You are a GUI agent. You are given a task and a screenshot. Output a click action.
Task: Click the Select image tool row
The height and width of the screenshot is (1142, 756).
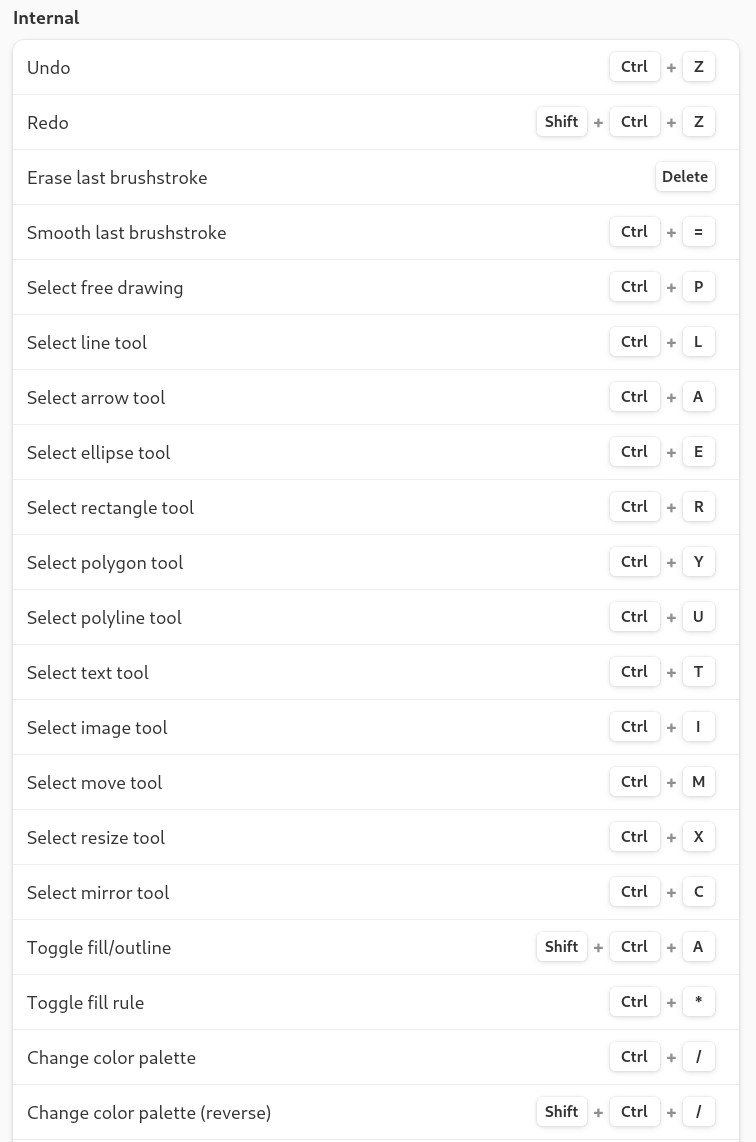[x=376, y=727]
